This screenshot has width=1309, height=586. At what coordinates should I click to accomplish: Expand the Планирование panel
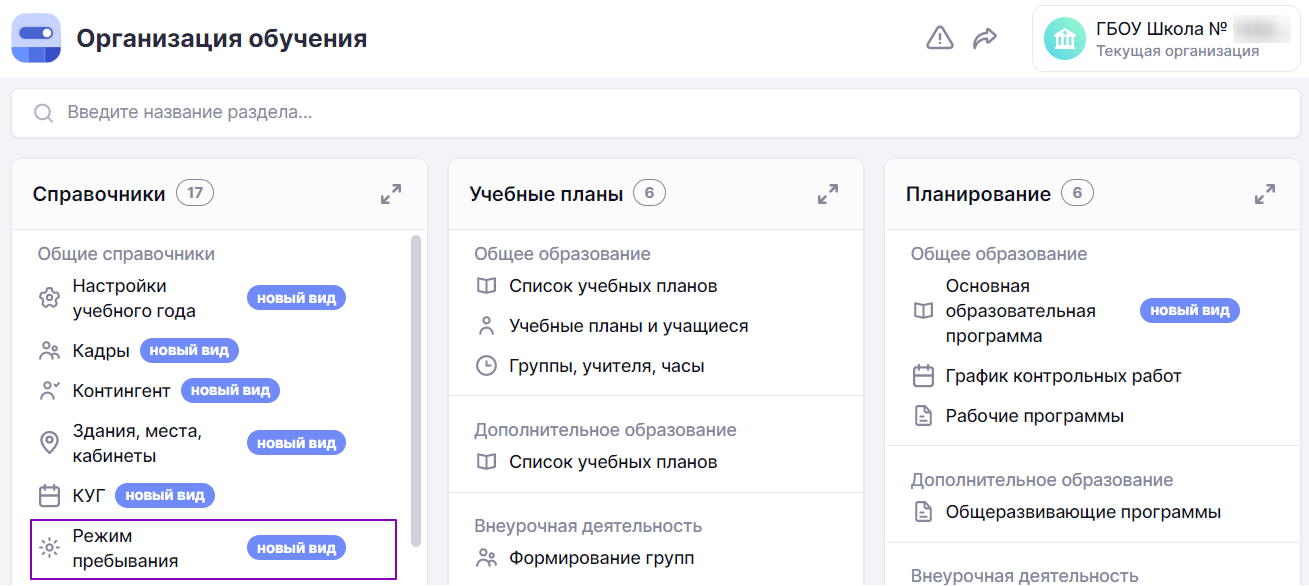tap(1265, 194)
